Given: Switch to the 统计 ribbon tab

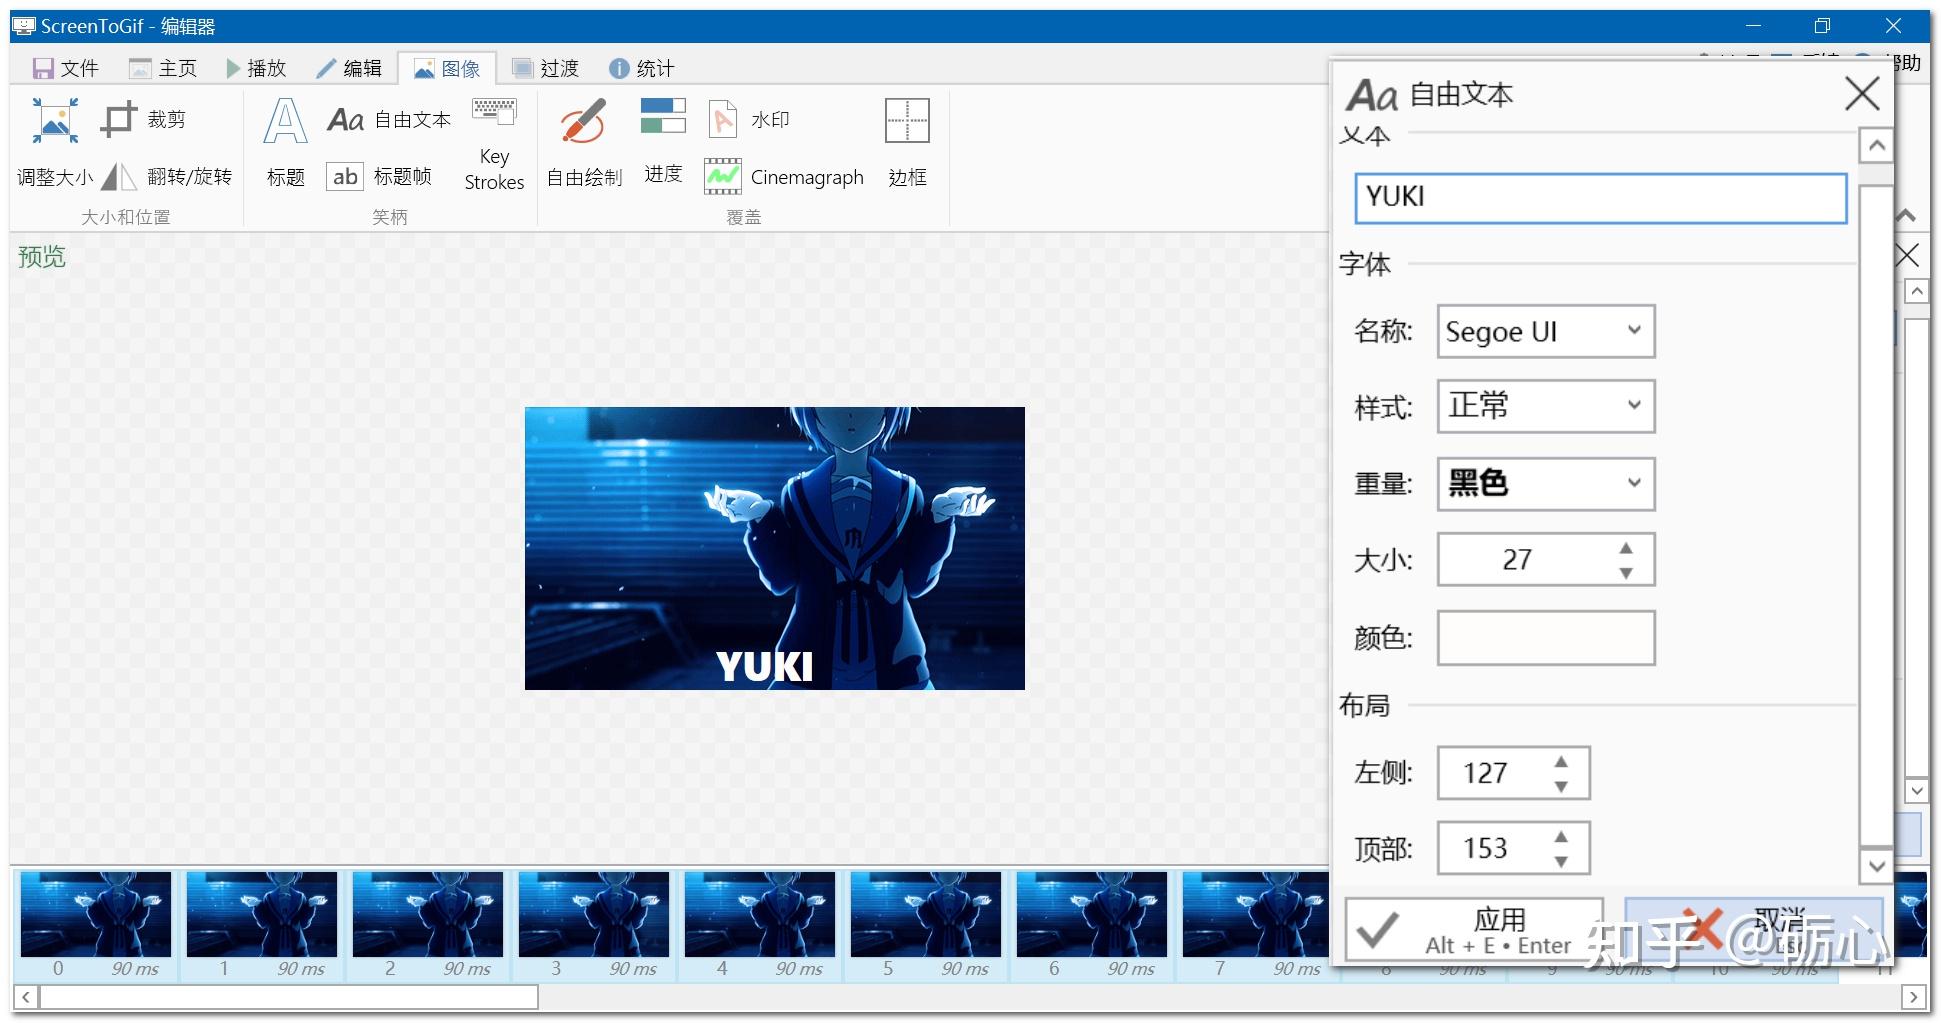Looking at the screenshot, I should tap(641, 67).
